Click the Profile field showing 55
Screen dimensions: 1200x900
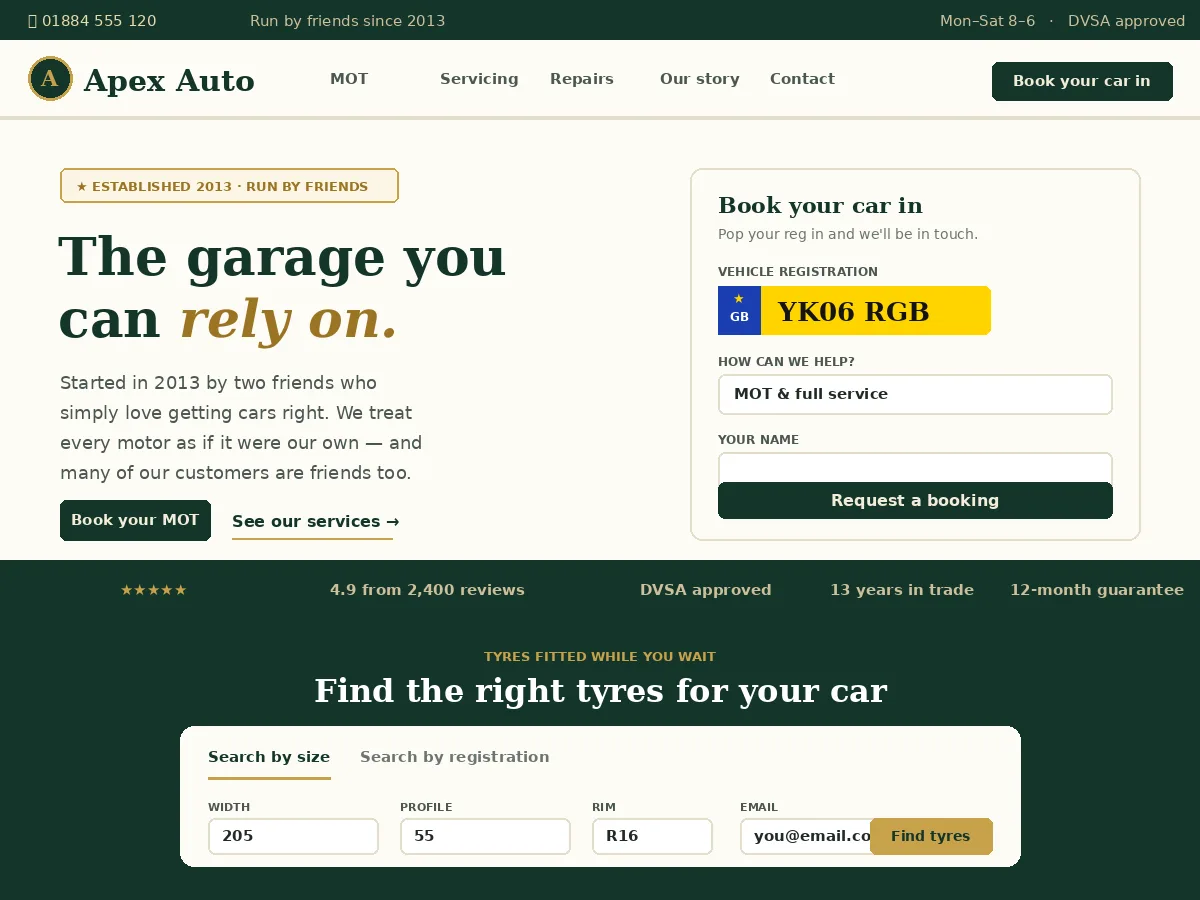pyautogui.click(x=485, y=836)
